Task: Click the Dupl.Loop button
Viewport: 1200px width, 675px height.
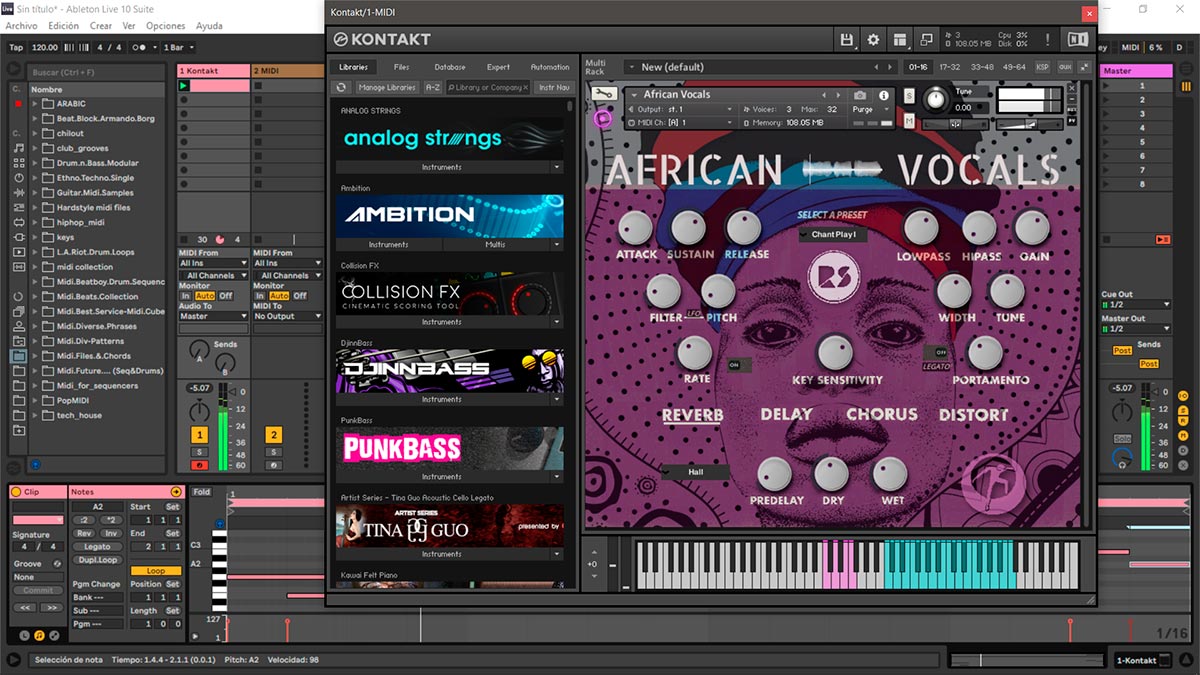Action: 97,560
